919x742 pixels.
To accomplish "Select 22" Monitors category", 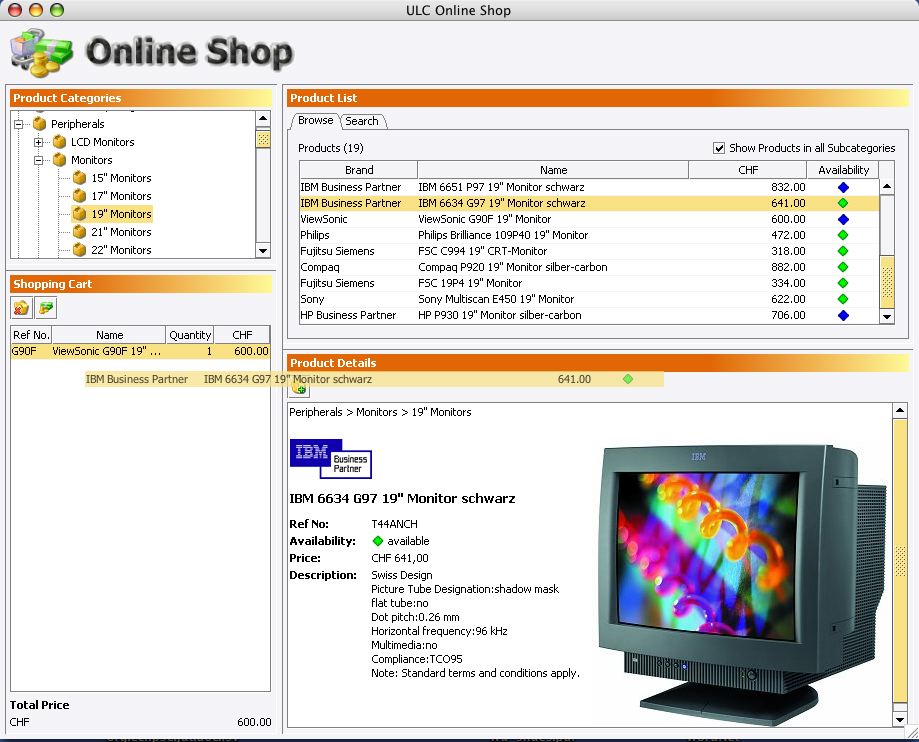I will (121, 250).
